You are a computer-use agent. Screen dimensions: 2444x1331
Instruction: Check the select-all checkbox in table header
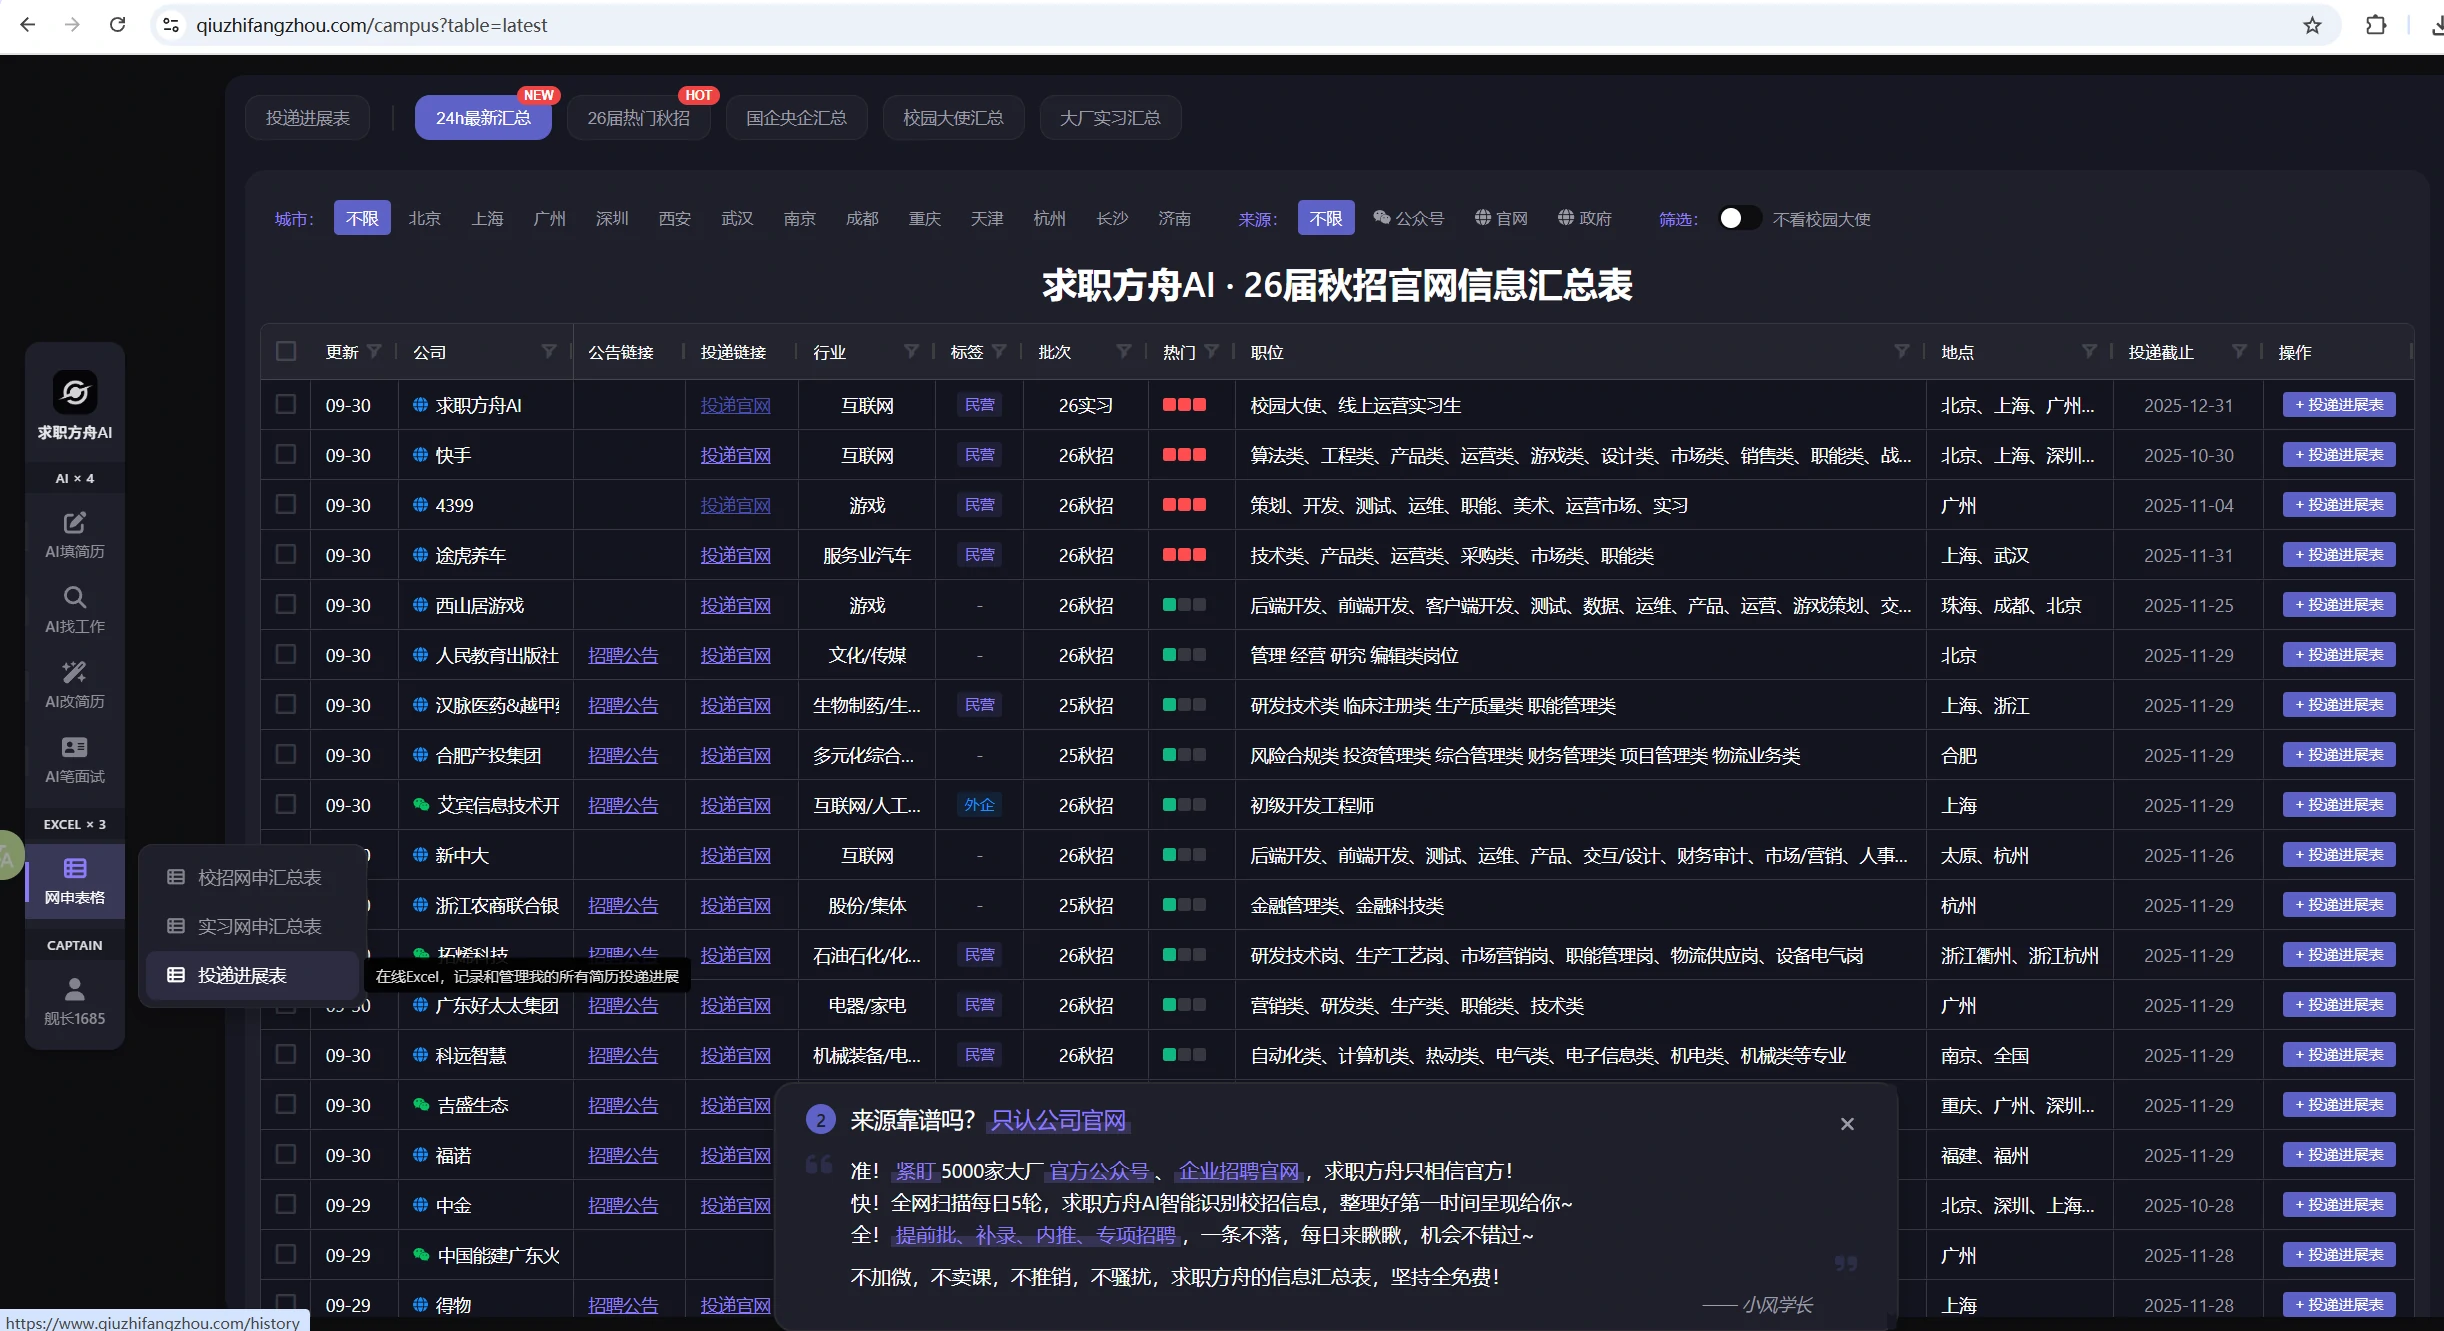coord(286,351)
